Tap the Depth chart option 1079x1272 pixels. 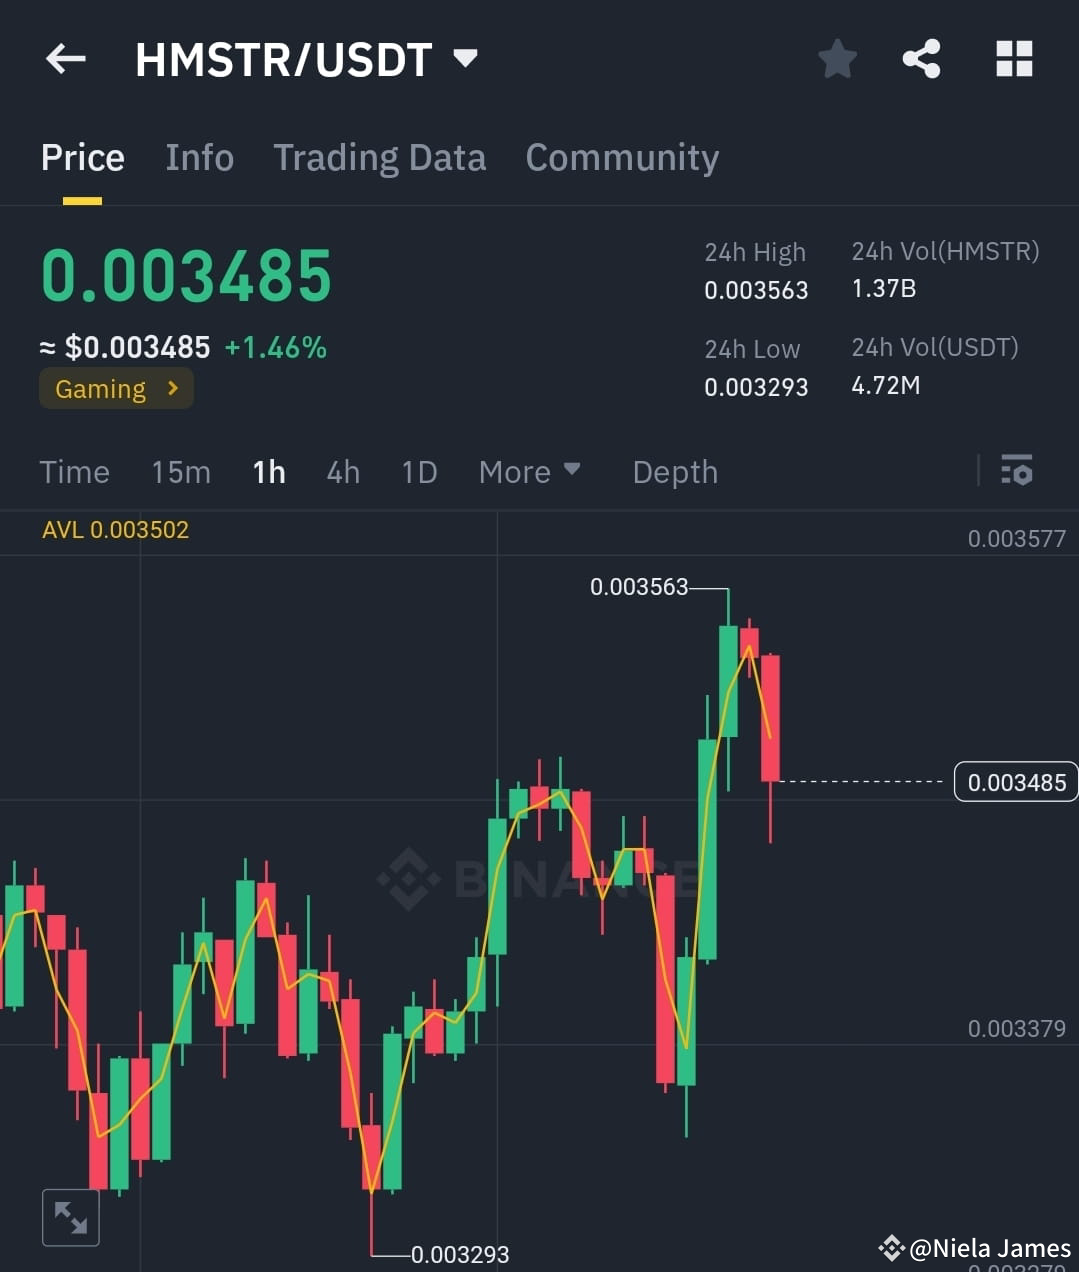[x=675, y=471]
